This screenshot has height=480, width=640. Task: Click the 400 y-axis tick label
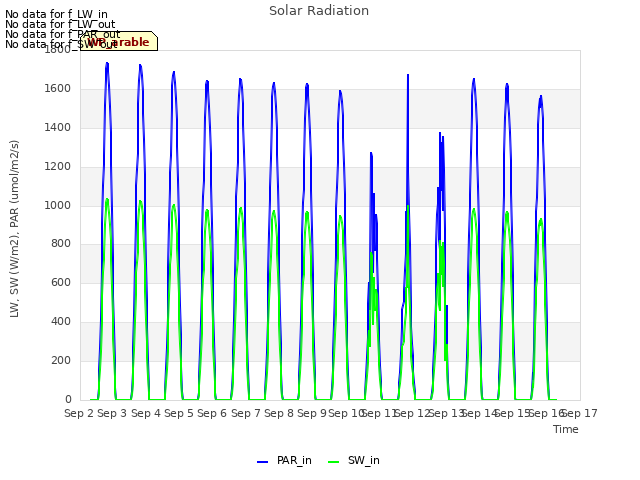tap(61, 322)
